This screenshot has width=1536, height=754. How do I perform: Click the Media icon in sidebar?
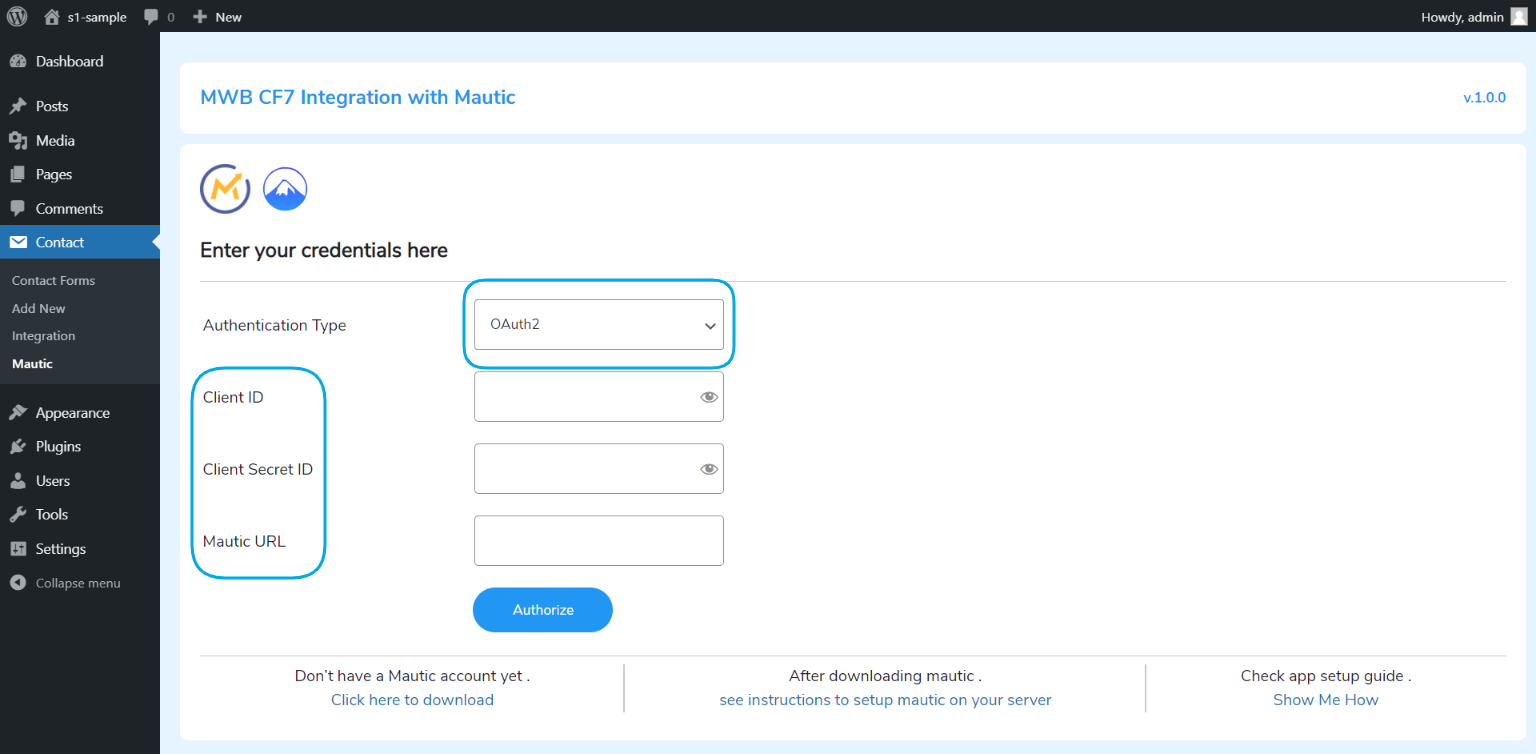[18, 140]
